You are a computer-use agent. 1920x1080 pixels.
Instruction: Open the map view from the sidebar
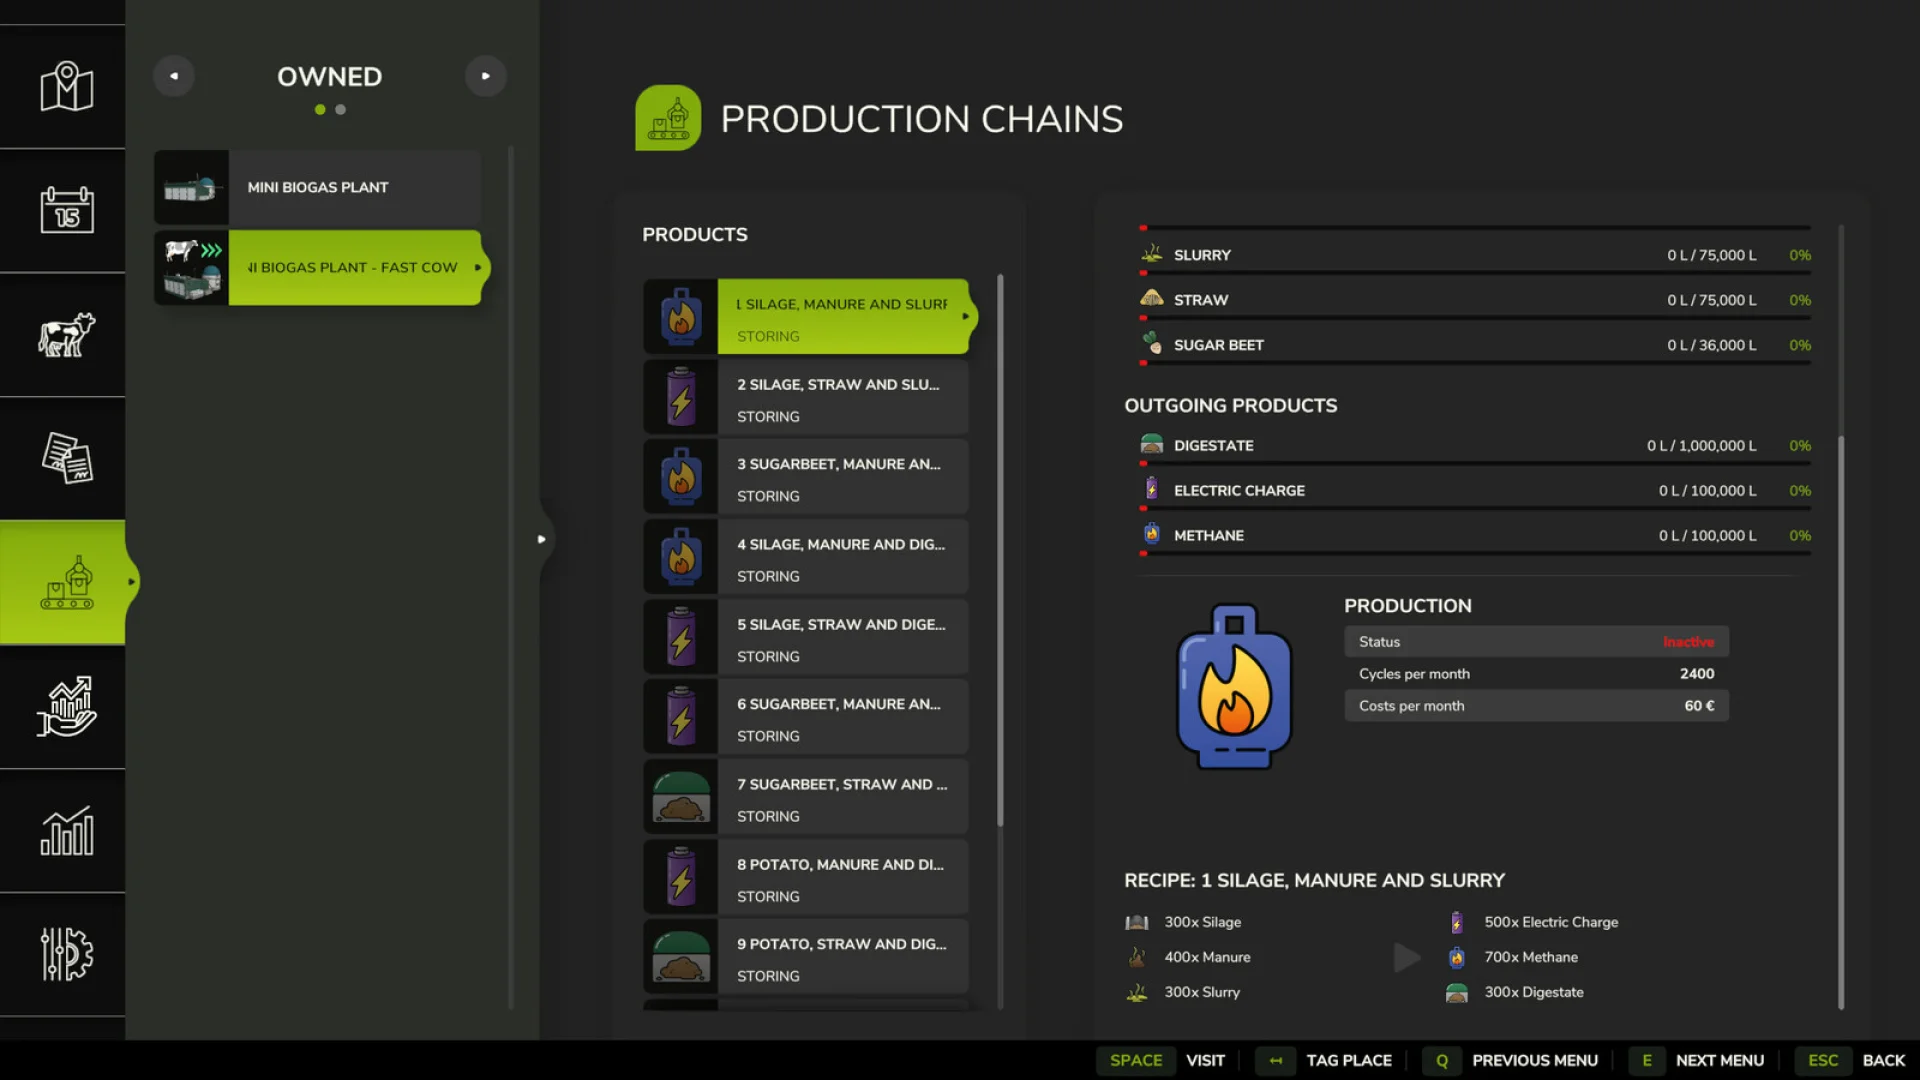coord(63,88)
